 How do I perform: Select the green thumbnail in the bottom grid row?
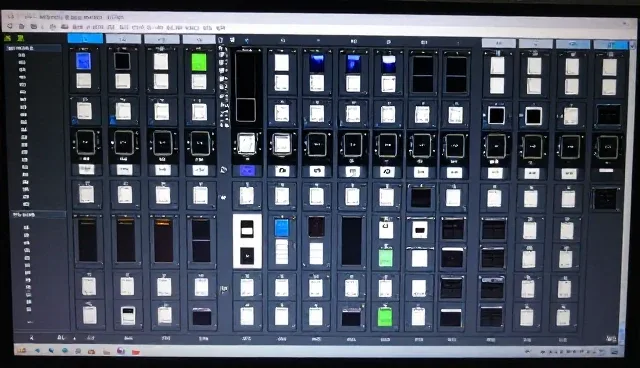tap(384, 317)
